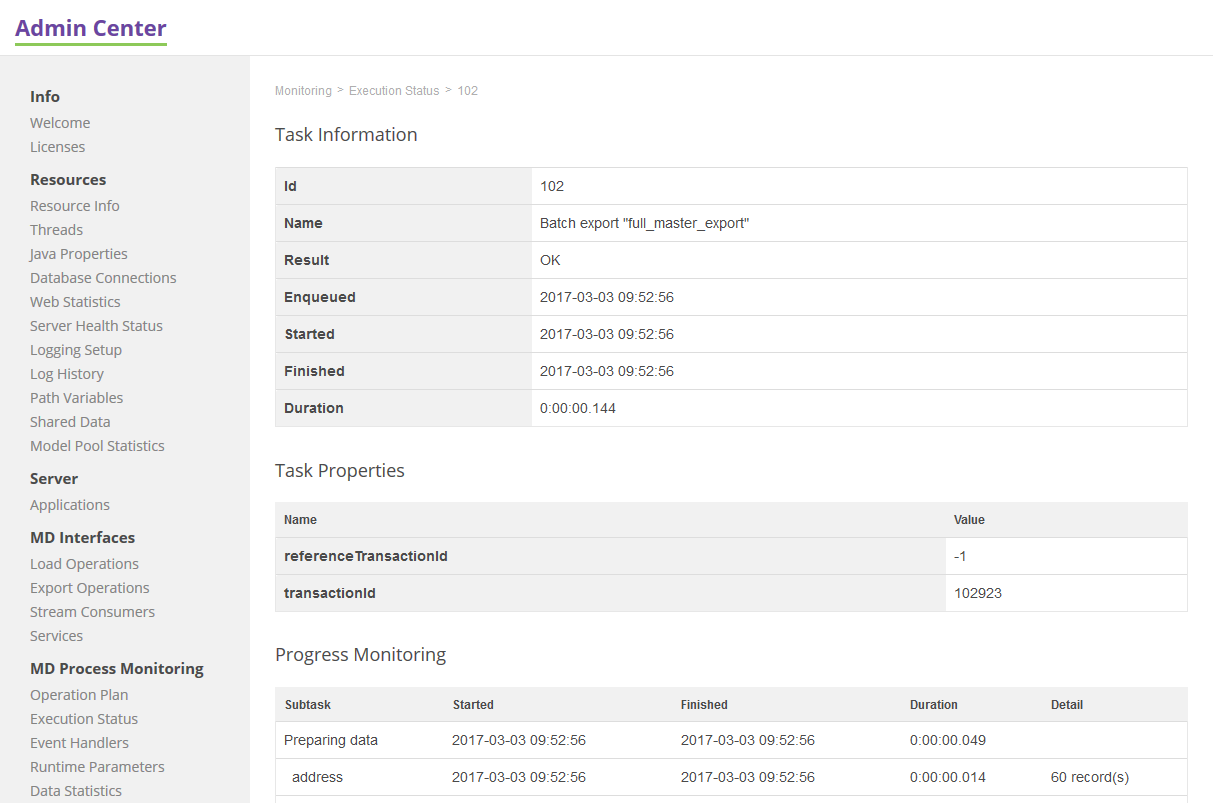Open Applications under Server
Screen dimensions: 1214x803
pyautogui.click(x=70, y=505)
